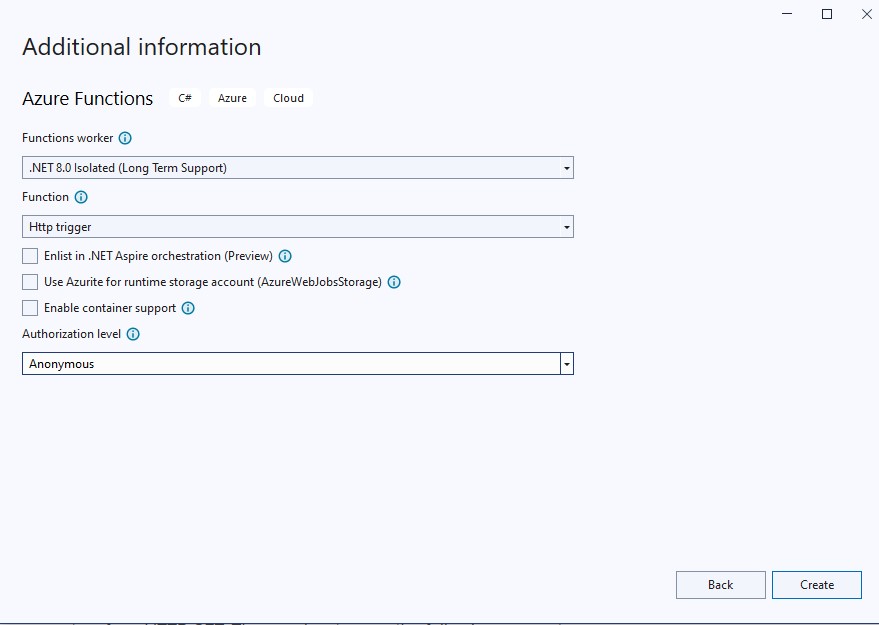
Task: Enable Enlist in .NET Aspire orchestration checkbox
Action: point(30,256)
